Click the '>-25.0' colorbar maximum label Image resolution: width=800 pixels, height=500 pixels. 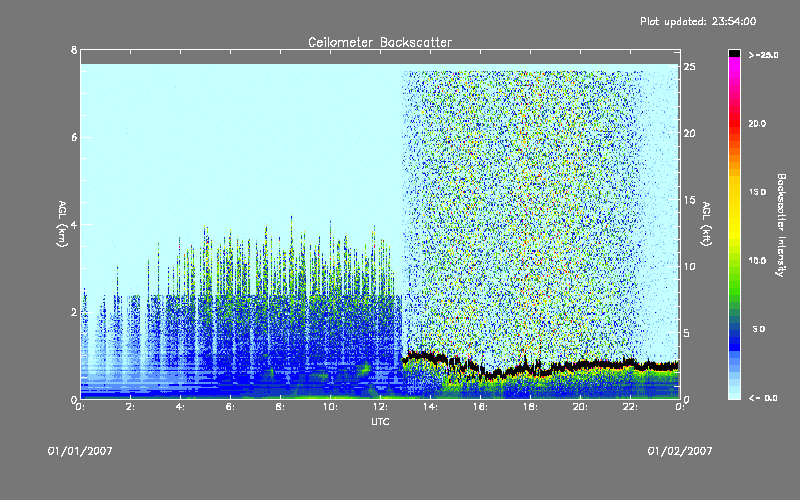pyautogui.click(x=763, y=55)
